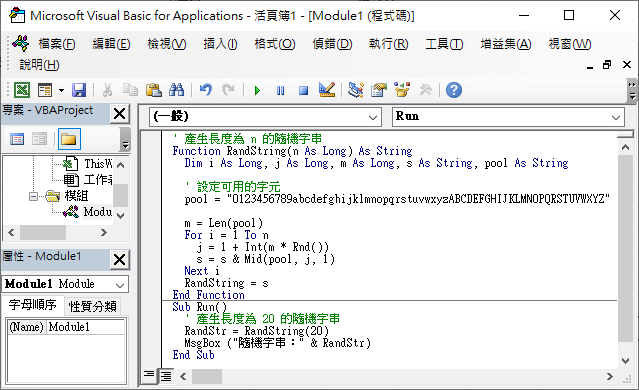
Task: Open the 說明(H) menu
Action: (x=40, y=64)
